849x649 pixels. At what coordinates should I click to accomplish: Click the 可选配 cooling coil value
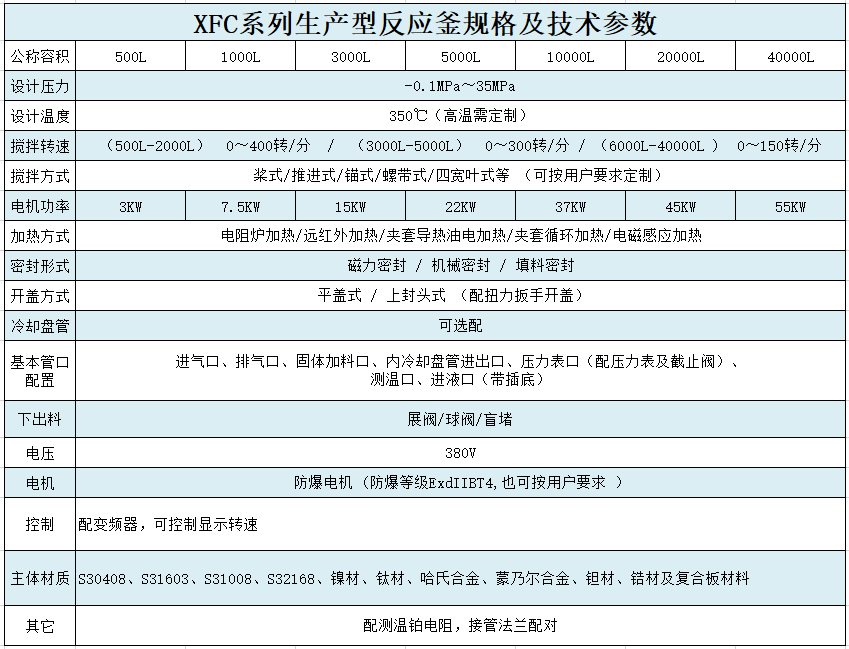tap(460, 326)
